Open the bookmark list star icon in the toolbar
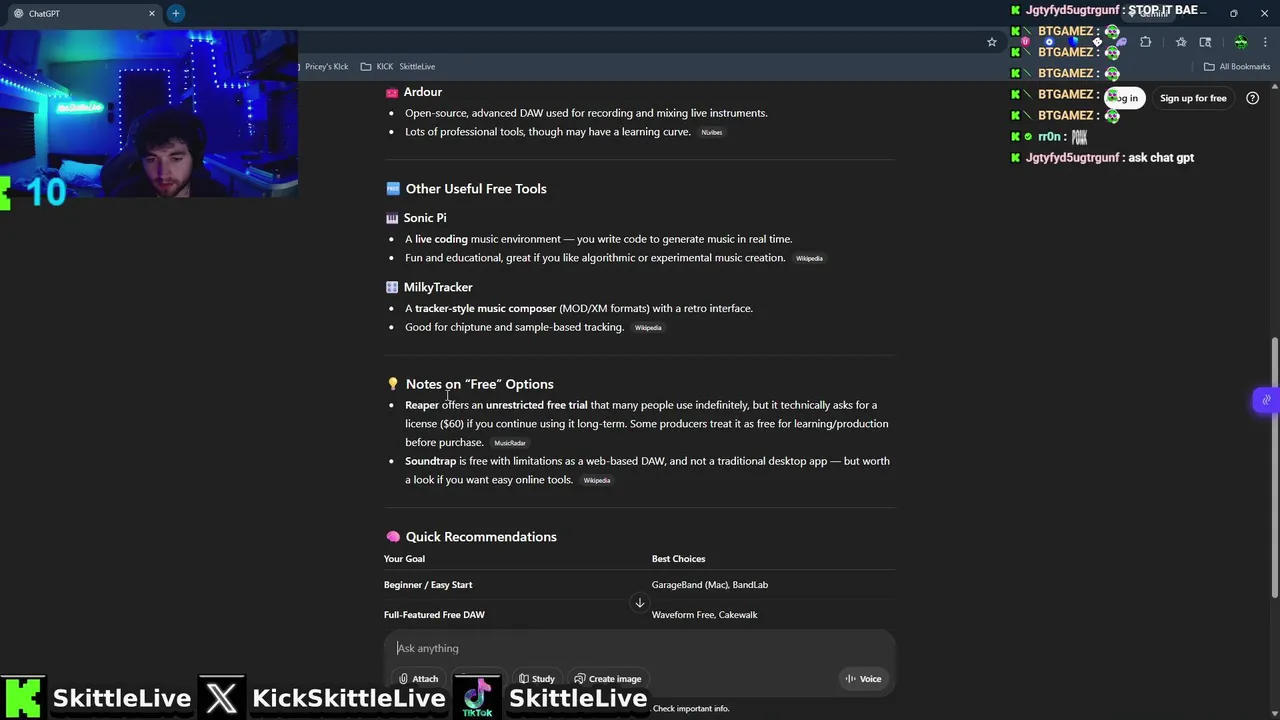1280x720 pixels. tap(1181, 42)
